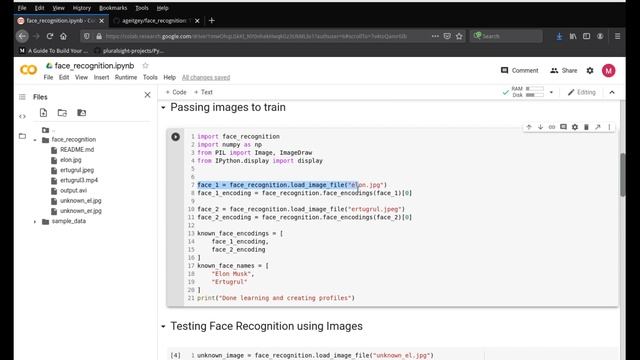640x360 pixels.
Task: Click the Comment button
Action: click(x=520, y=71)
